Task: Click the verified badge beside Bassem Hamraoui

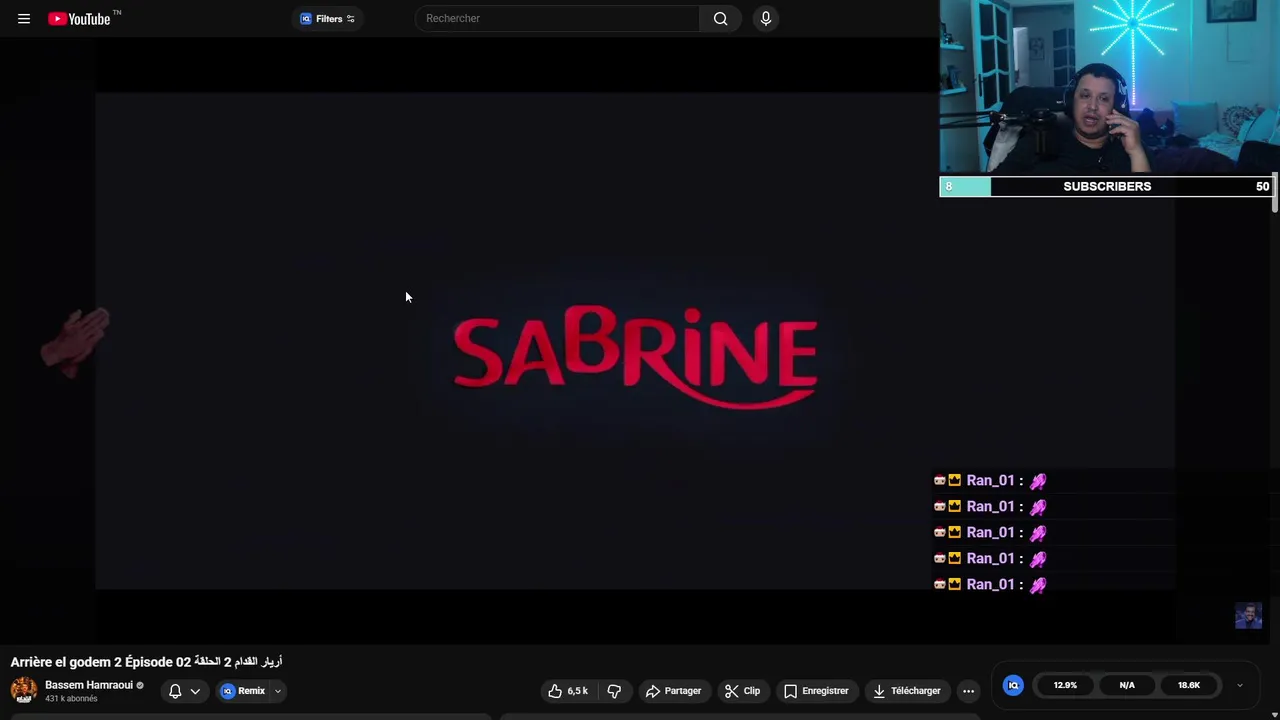Action: point(140,685)
